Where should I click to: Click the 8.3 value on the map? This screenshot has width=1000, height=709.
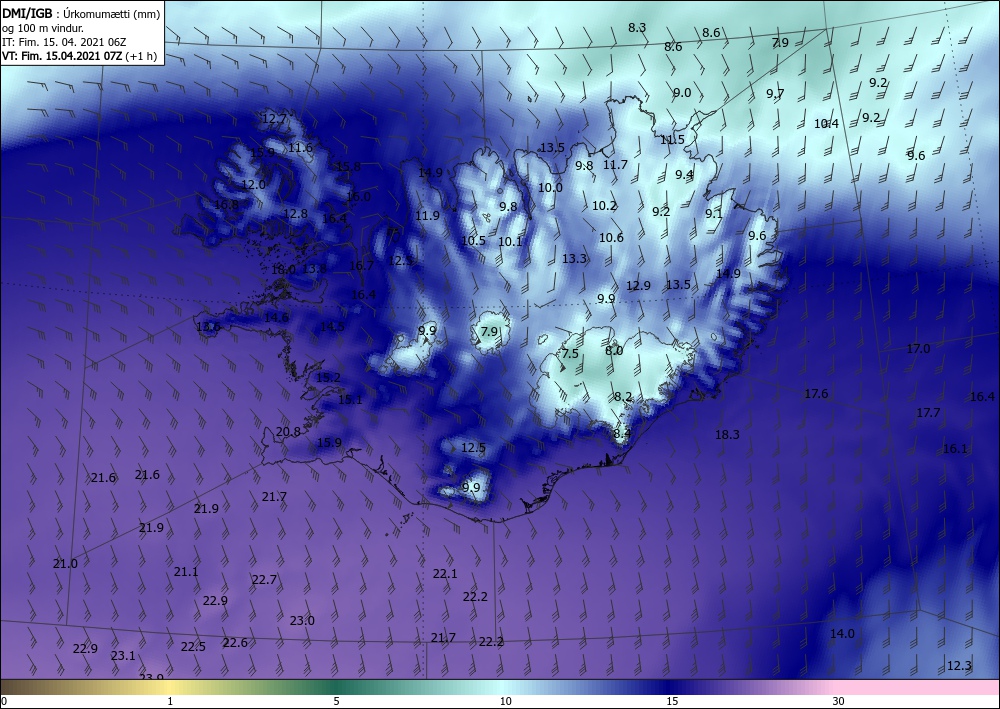(x=637, y=27)
